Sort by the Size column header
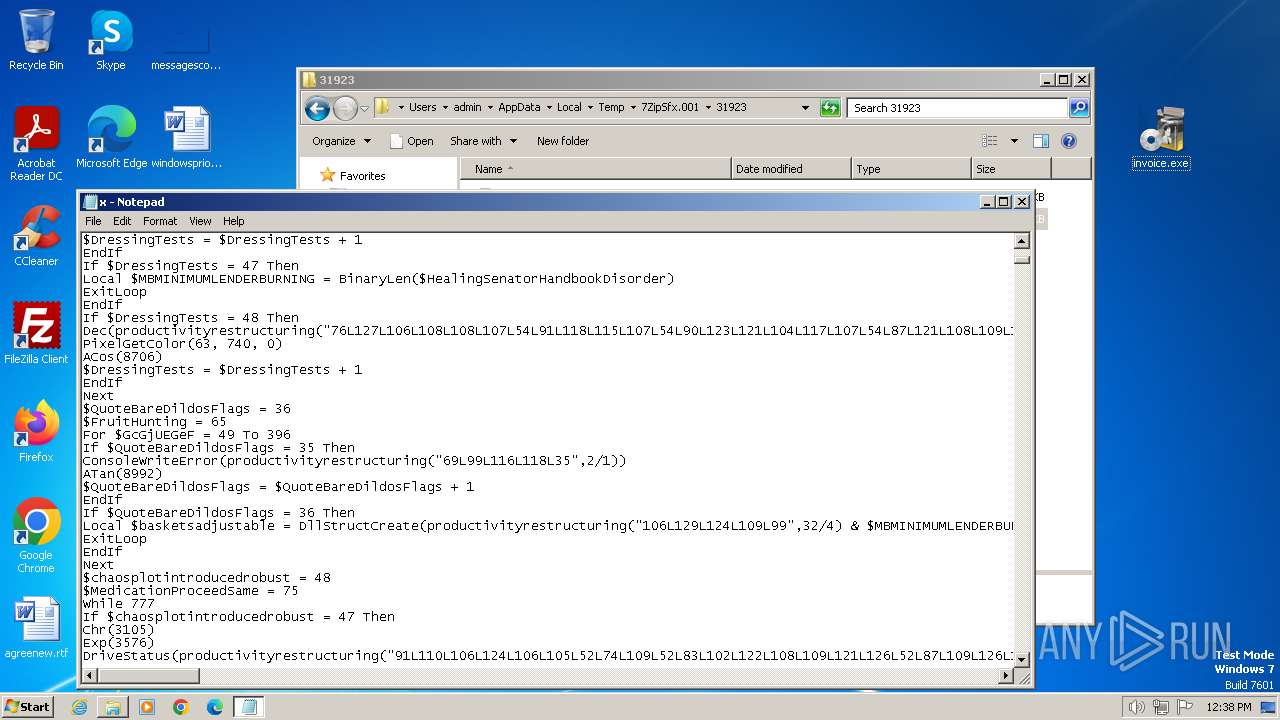The width and height of the screenshot is (1280, 720). pos(1011,169)
